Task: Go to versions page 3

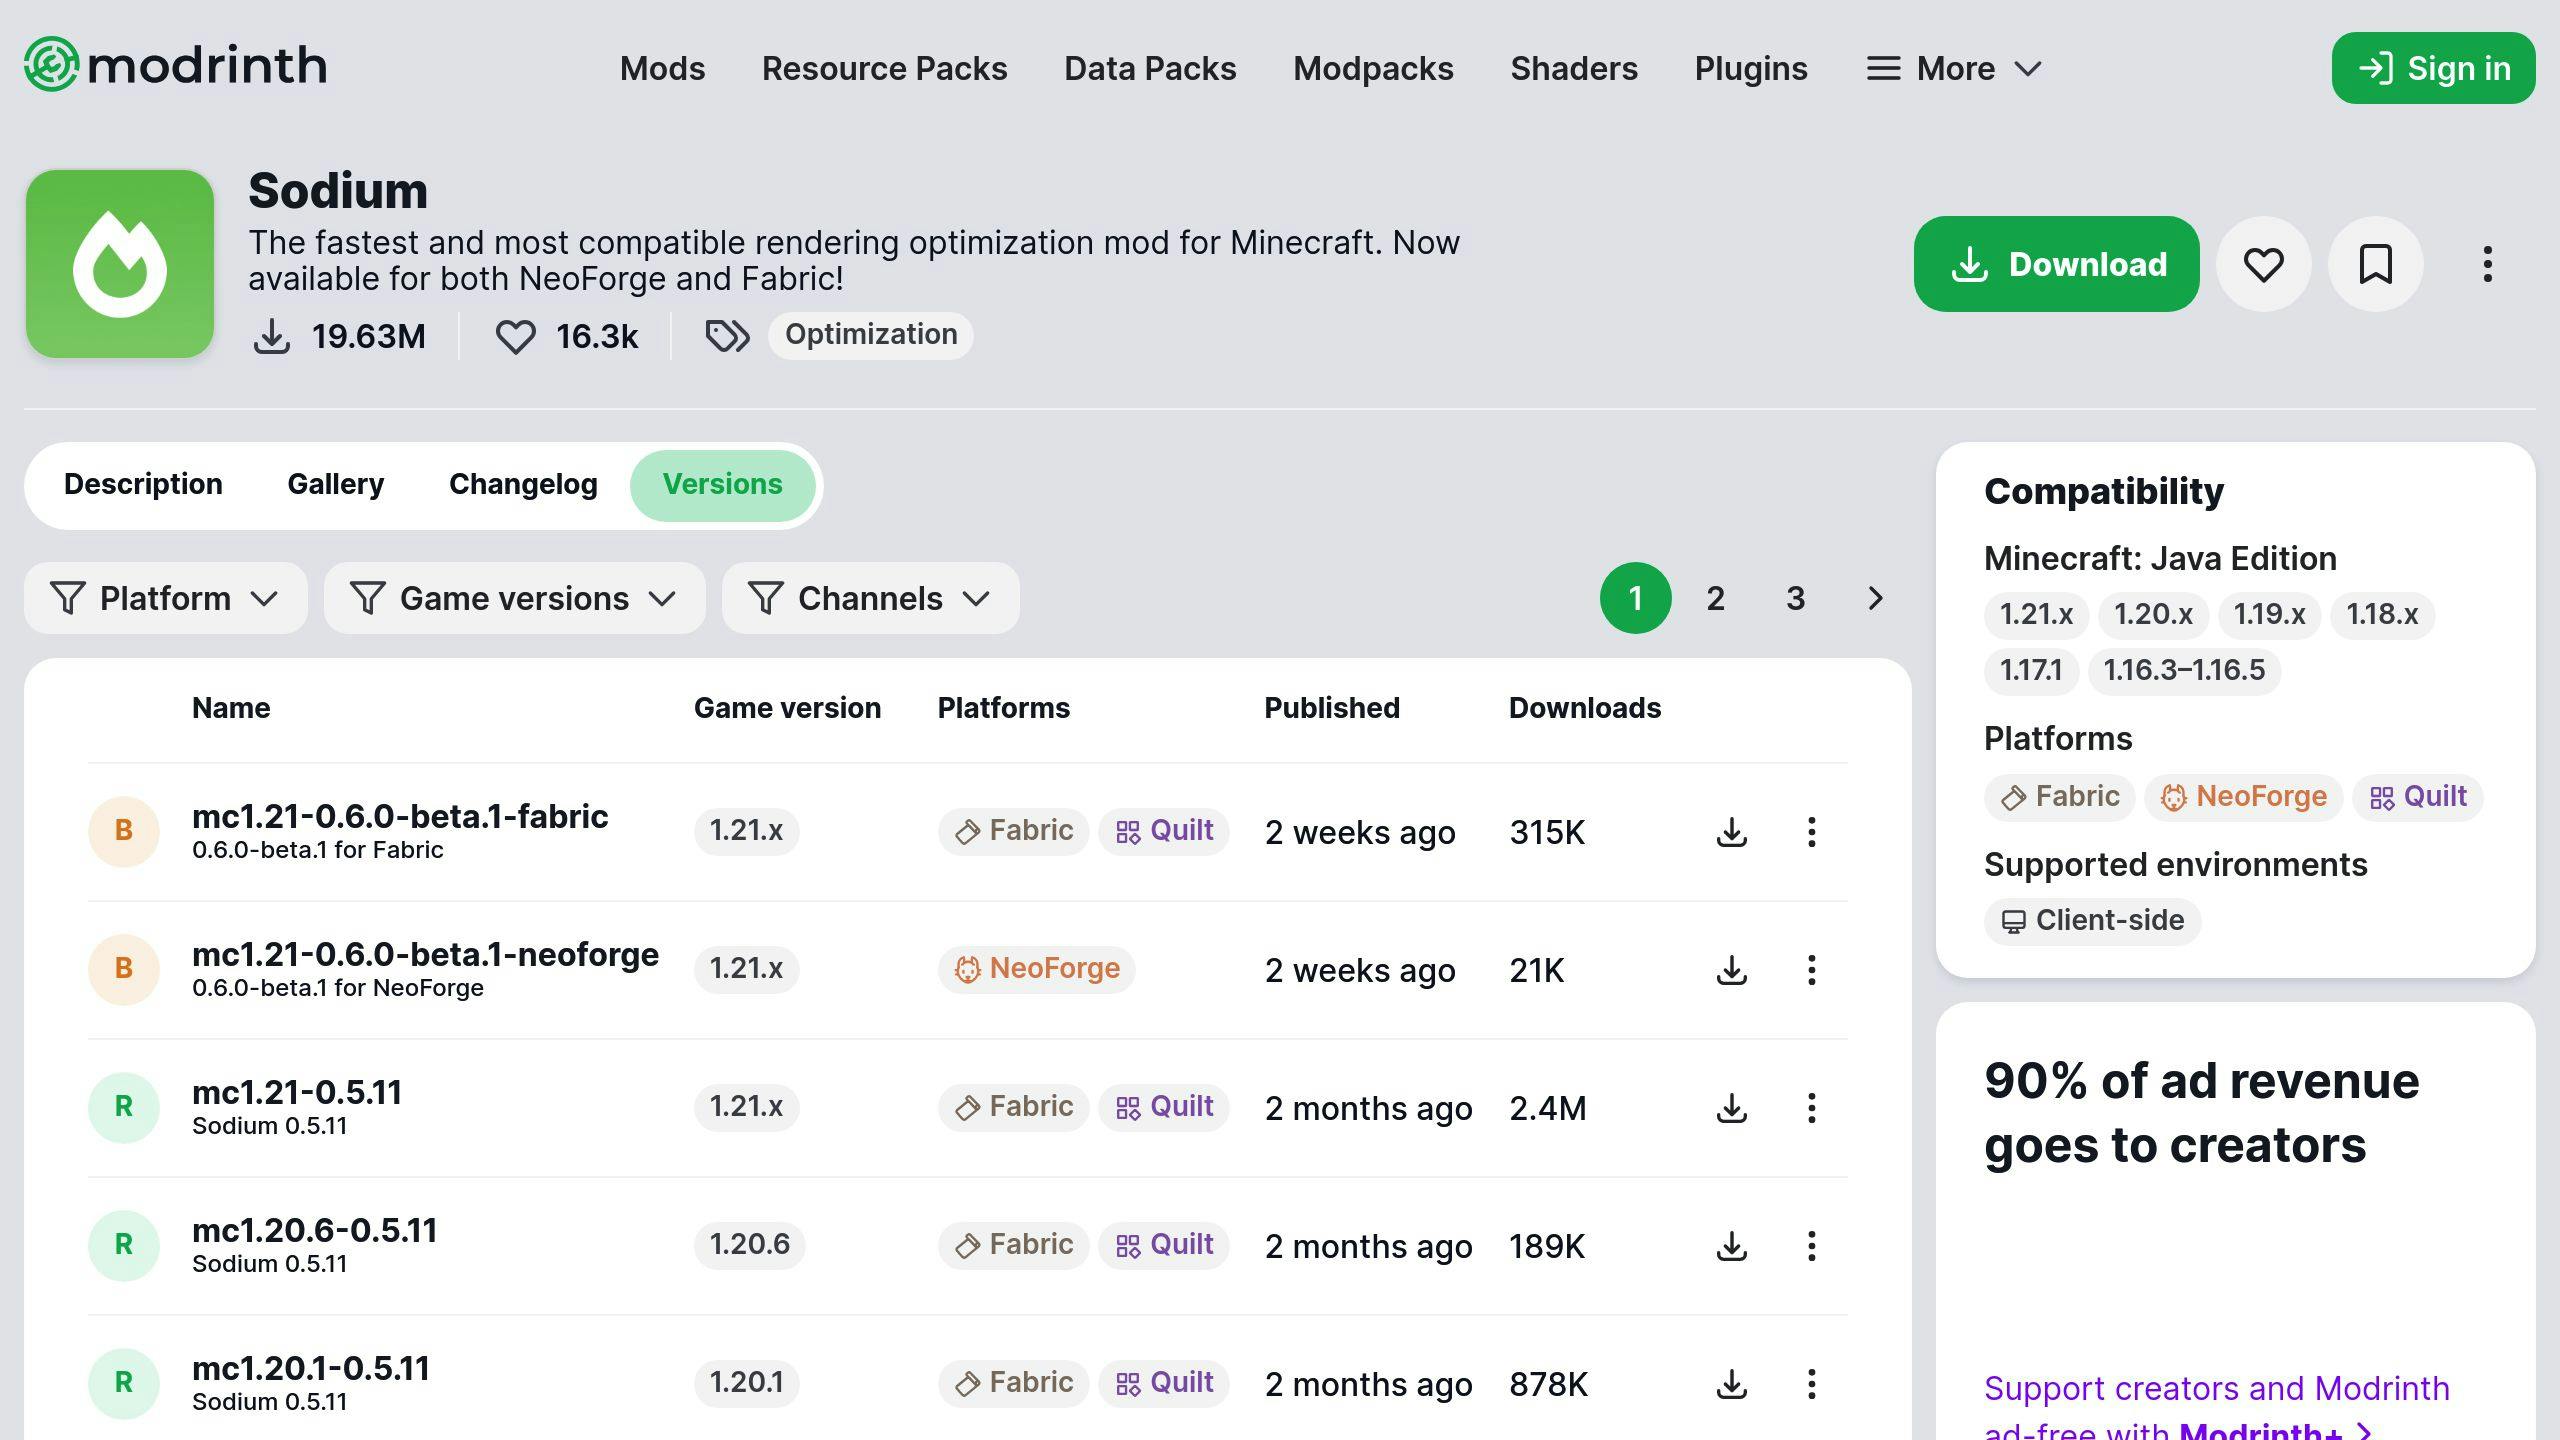Action: 1796,598
